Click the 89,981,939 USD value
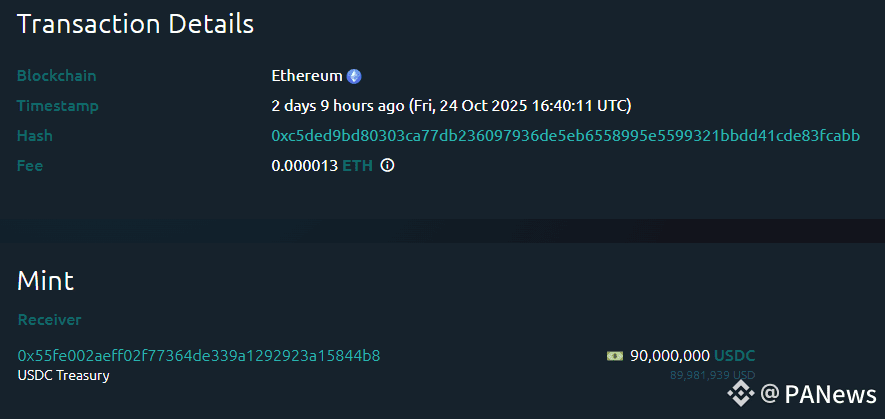Viewport: 885px width, 419px height. tap(713, 375)
